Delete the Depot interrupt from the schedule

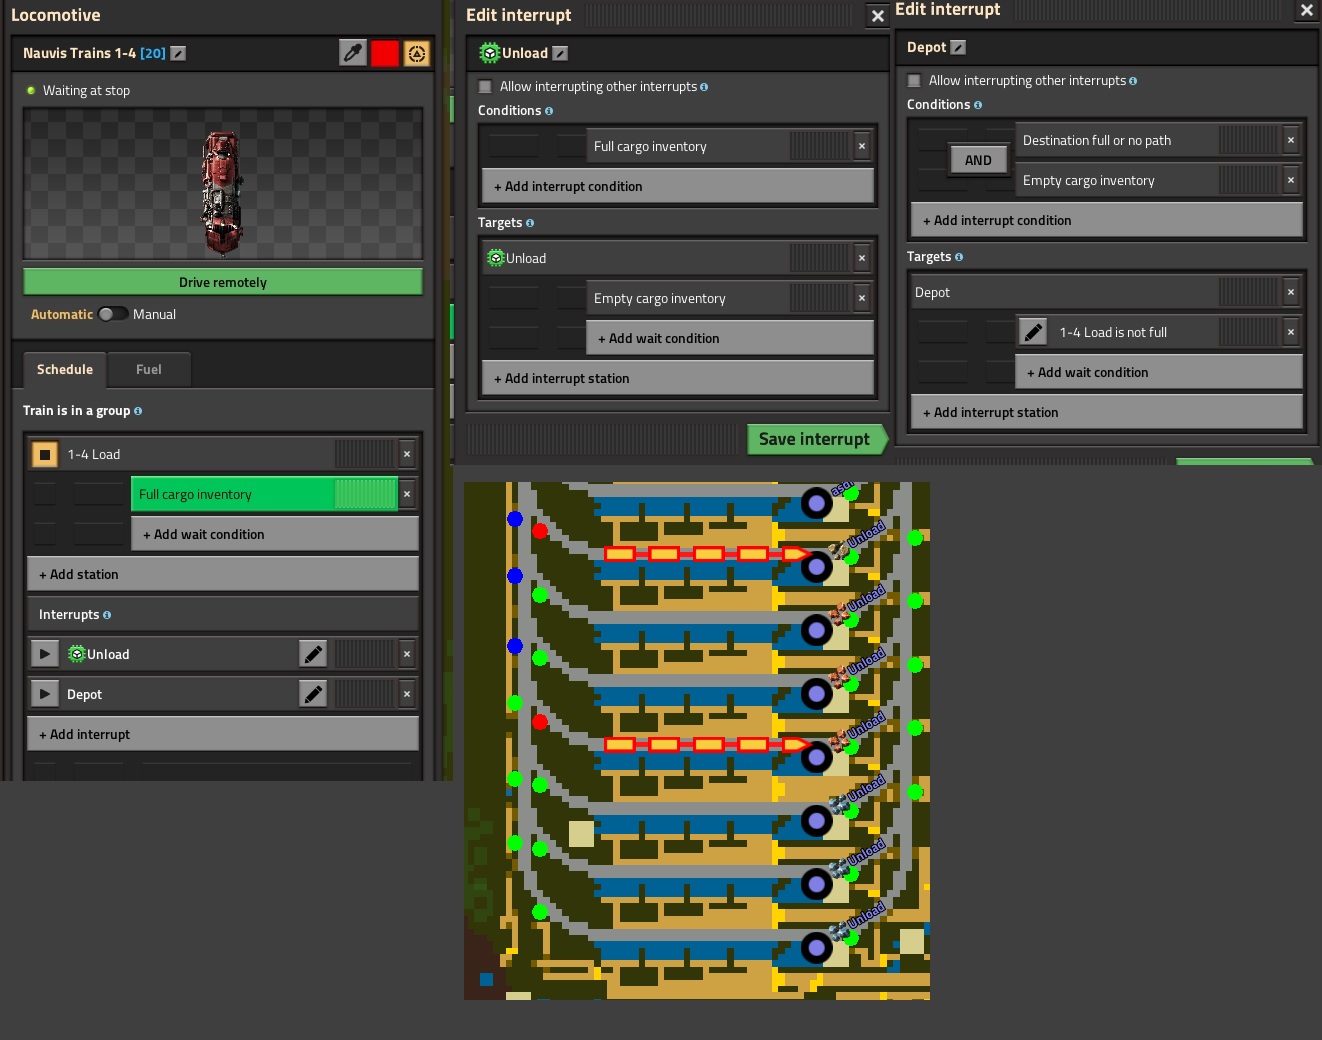(407, 694)
